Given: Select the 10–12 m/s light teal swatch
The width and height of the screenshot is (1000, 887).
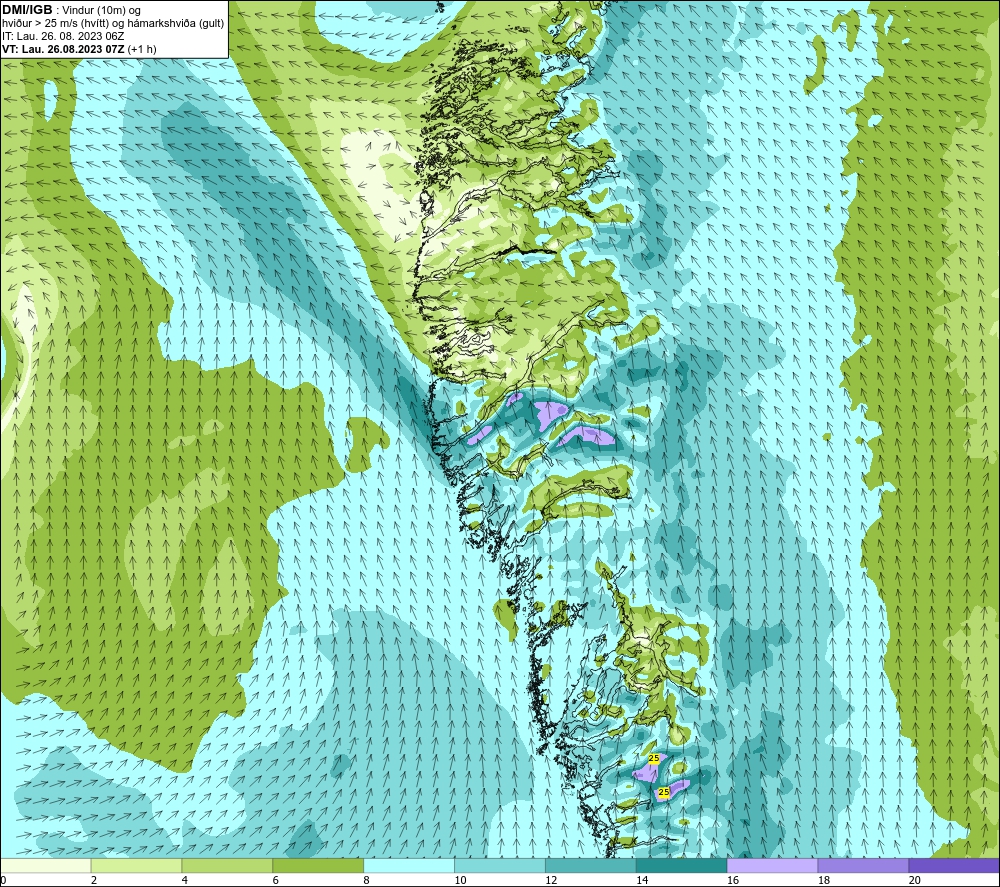Looking at the screenshot, I should click(x=500, y=865).
